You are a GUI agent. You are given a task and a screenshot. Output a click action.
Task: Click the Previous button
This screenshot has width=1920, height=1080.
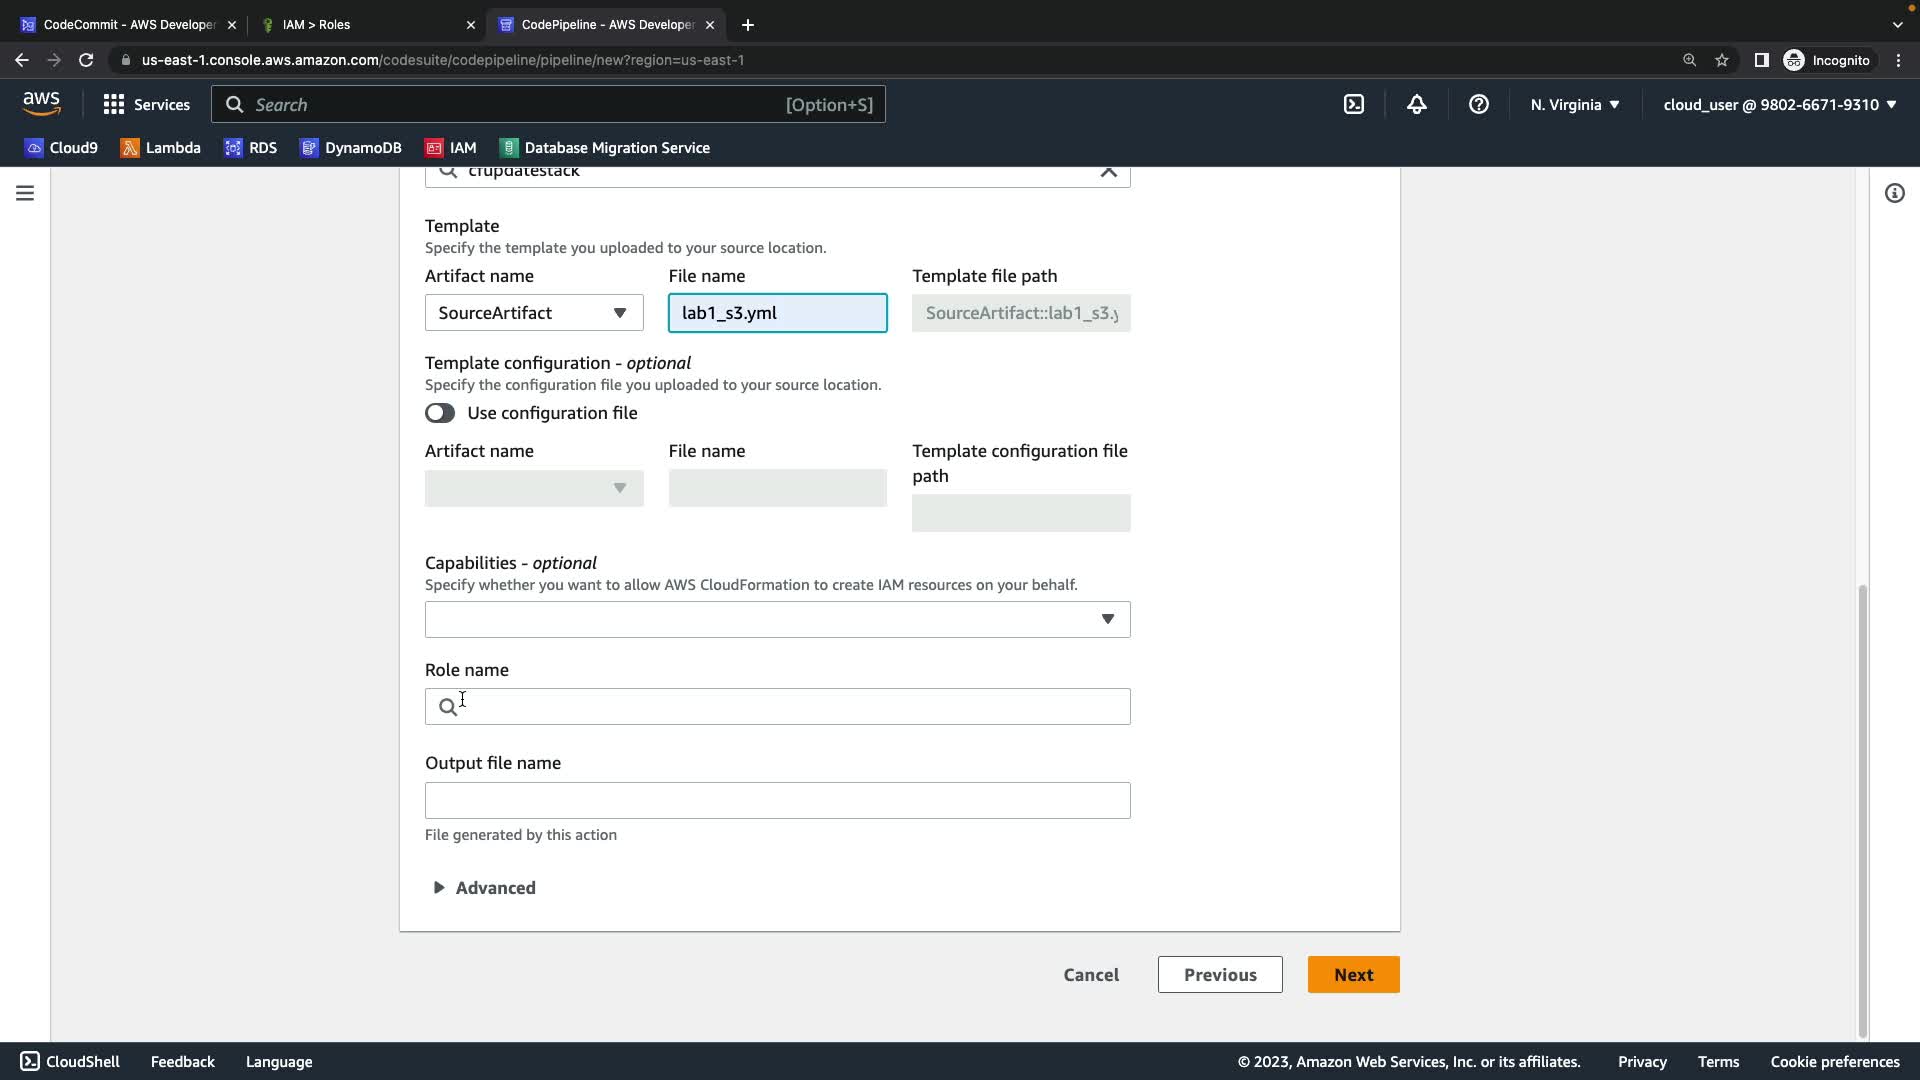[x=1219, y=974]
